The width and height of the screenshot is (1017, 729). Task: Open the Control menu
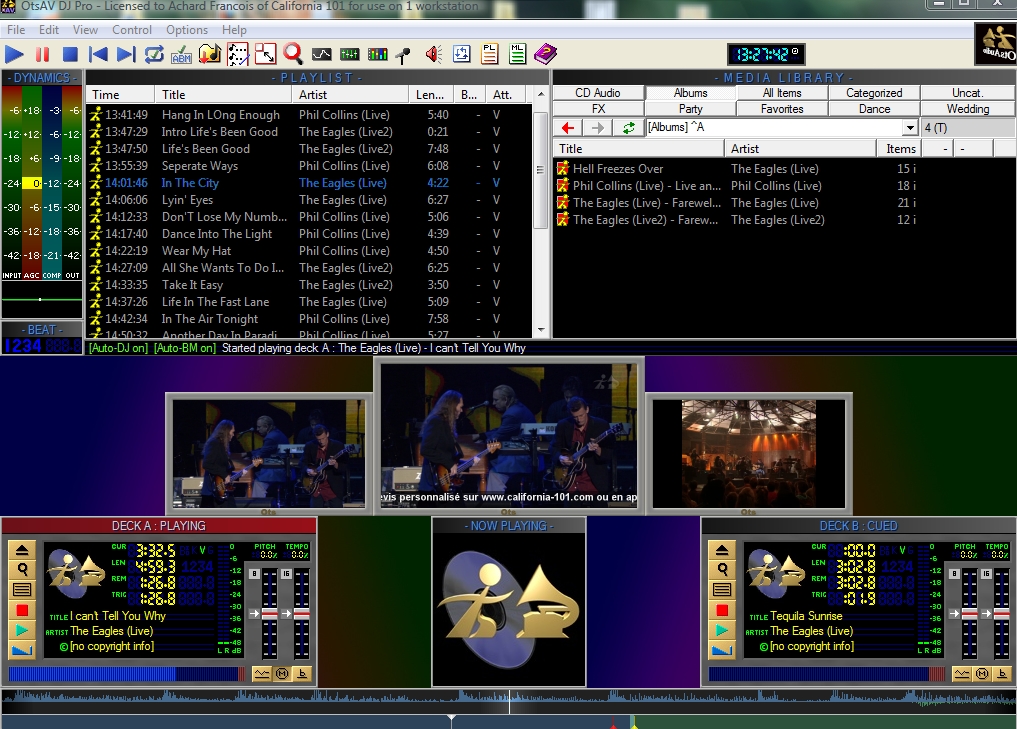pyautogui.click(x=132, y=30)
